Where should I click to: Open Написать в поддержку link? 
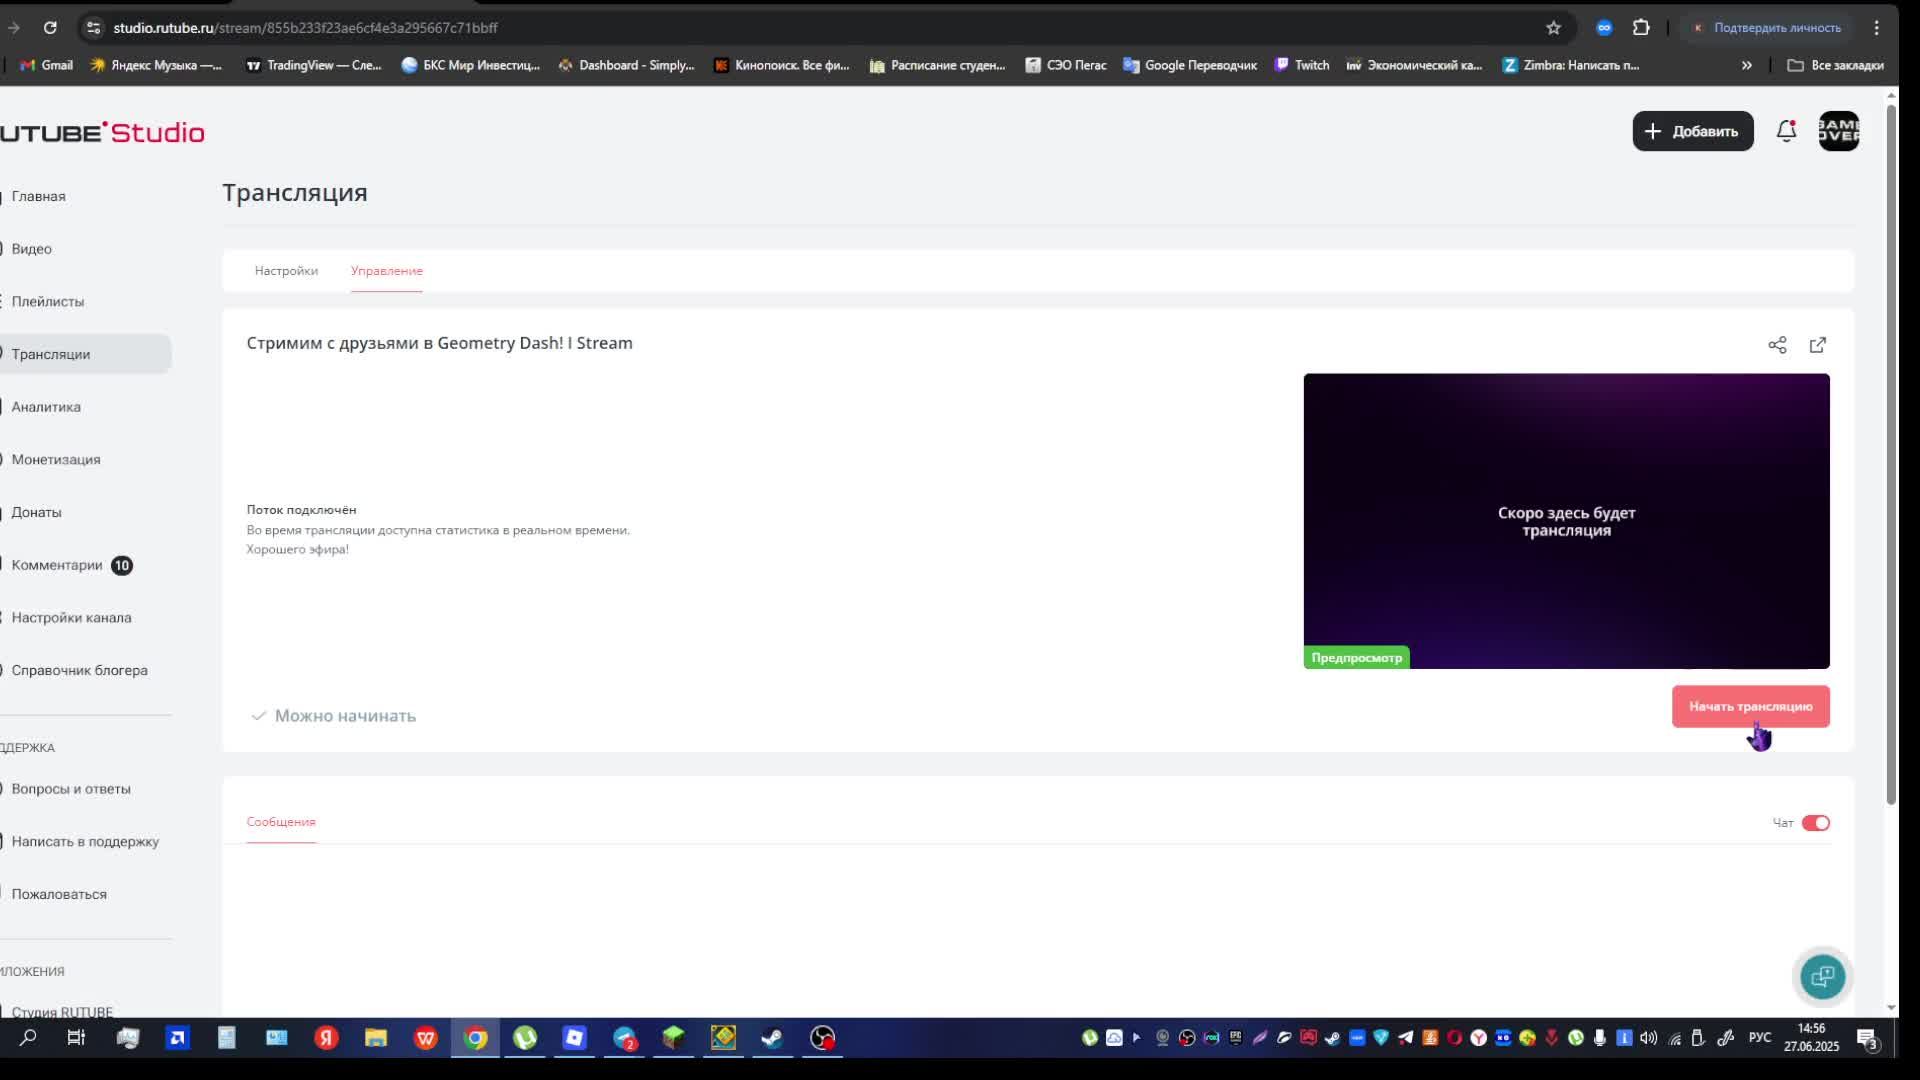pyautogui.click(x=85, y=842)
